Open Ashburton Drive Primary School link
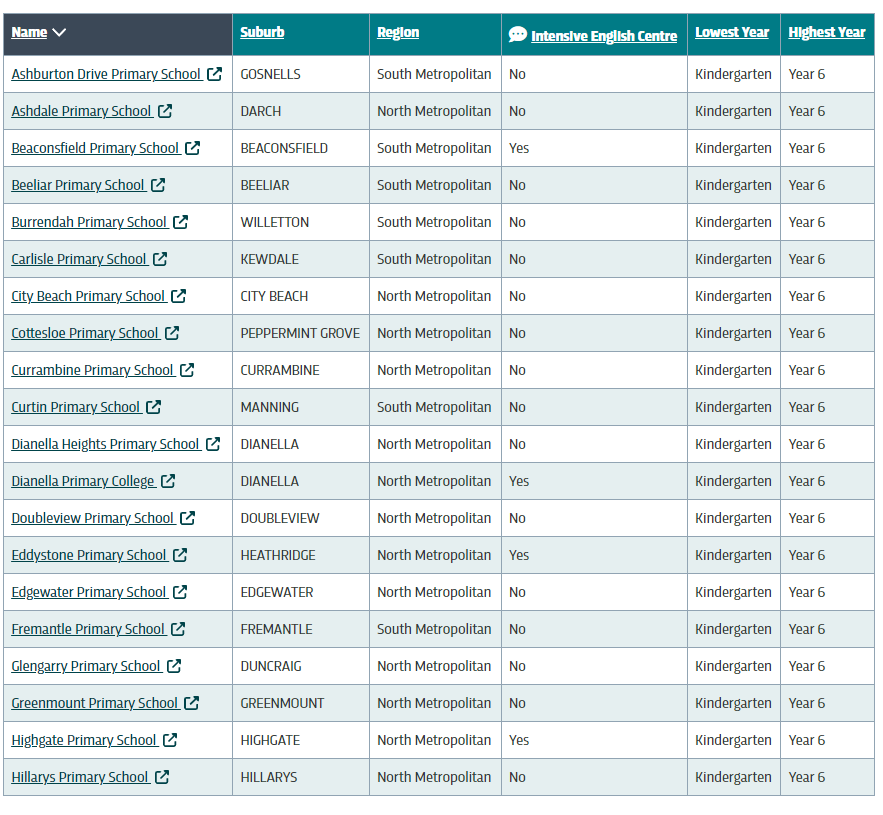 tap(106, 74)
